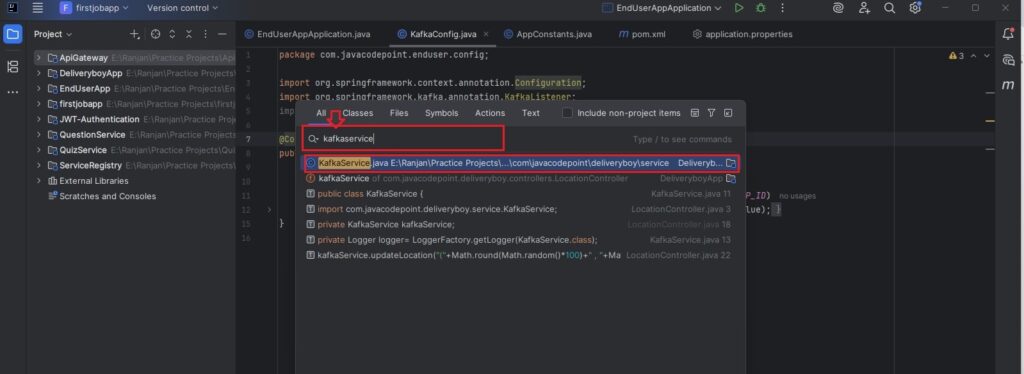Open the EndUserAppApplication.java editor tab
The image size is (1024, 374).
click(x=307, y=34)
